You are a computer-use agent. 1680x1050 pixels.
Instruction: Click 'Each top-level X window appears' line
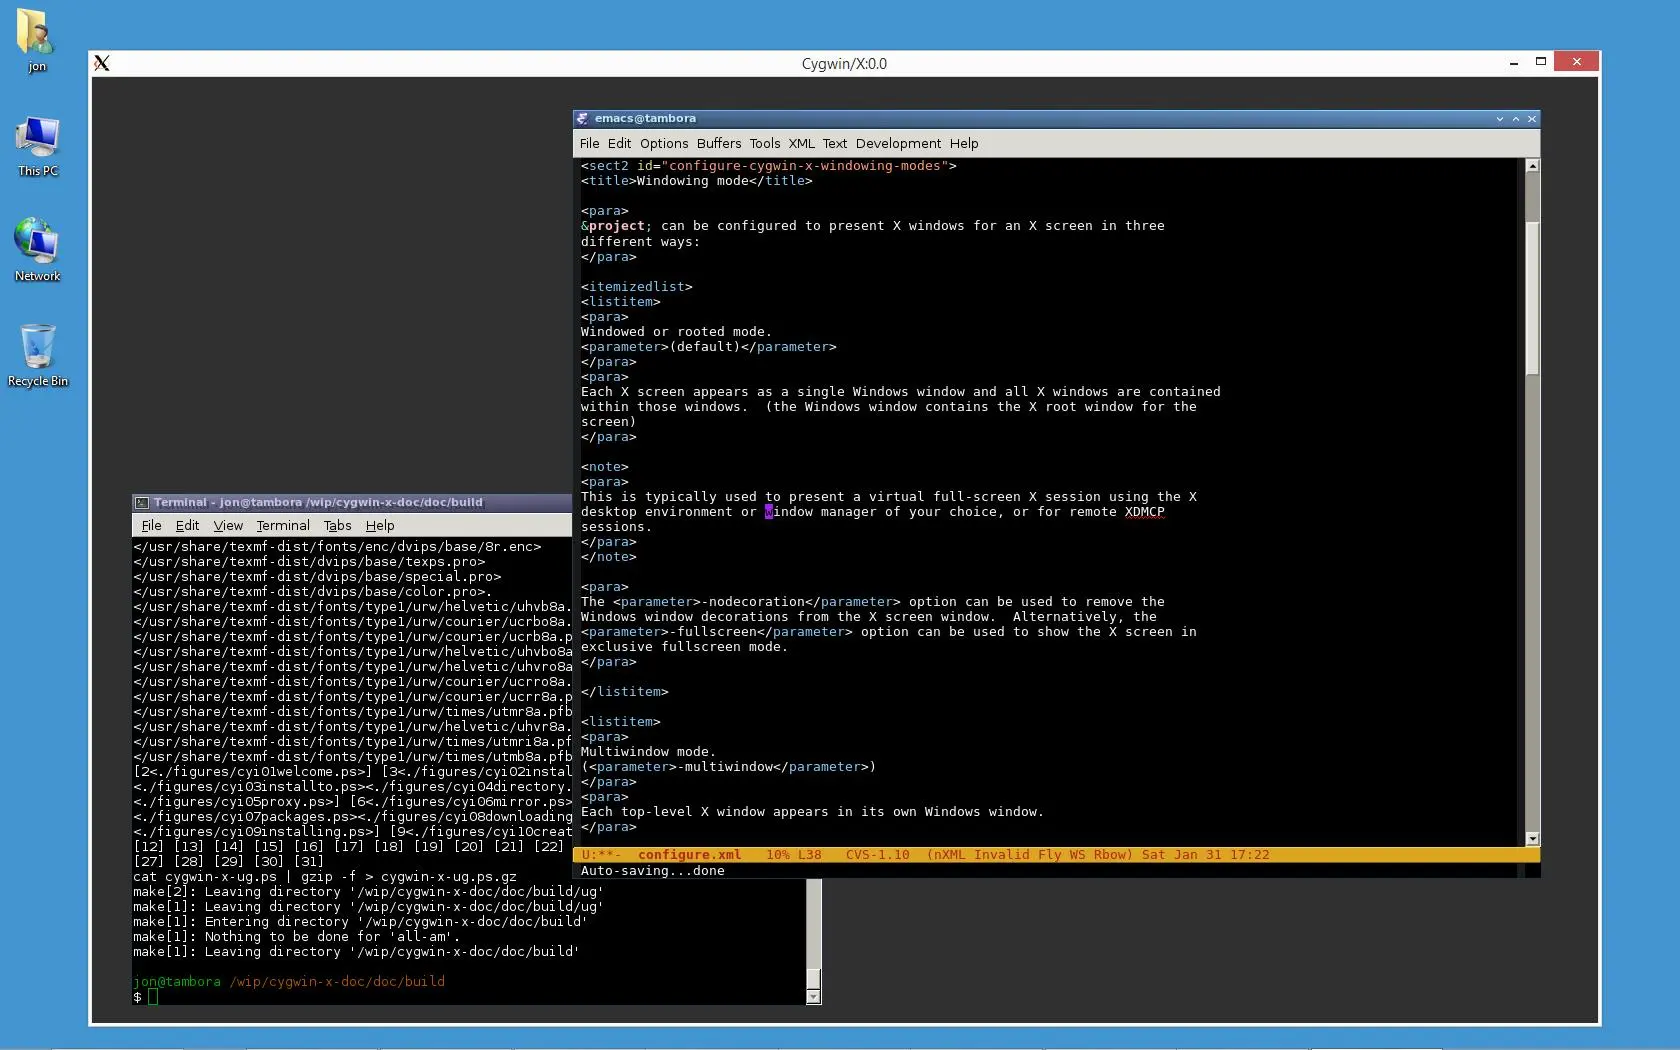coord(812,812)
